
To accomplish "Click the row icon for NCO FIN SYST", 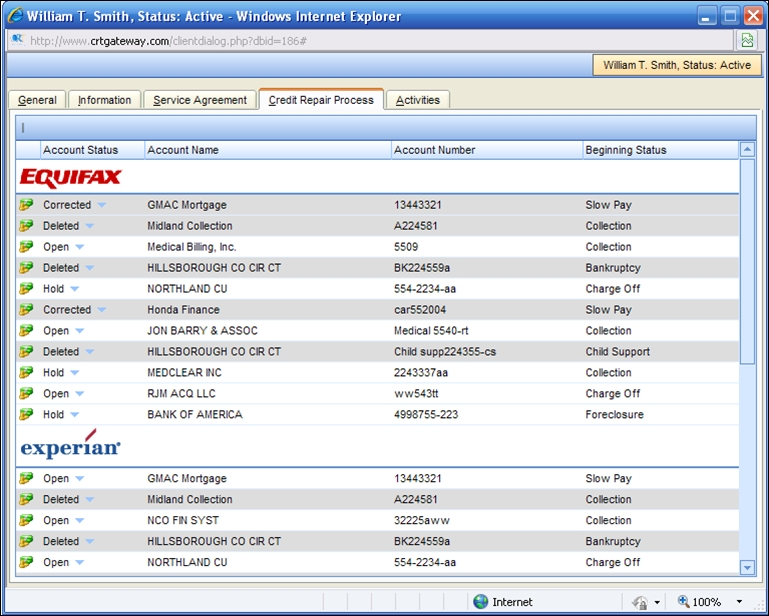I will tap(26, 521).
